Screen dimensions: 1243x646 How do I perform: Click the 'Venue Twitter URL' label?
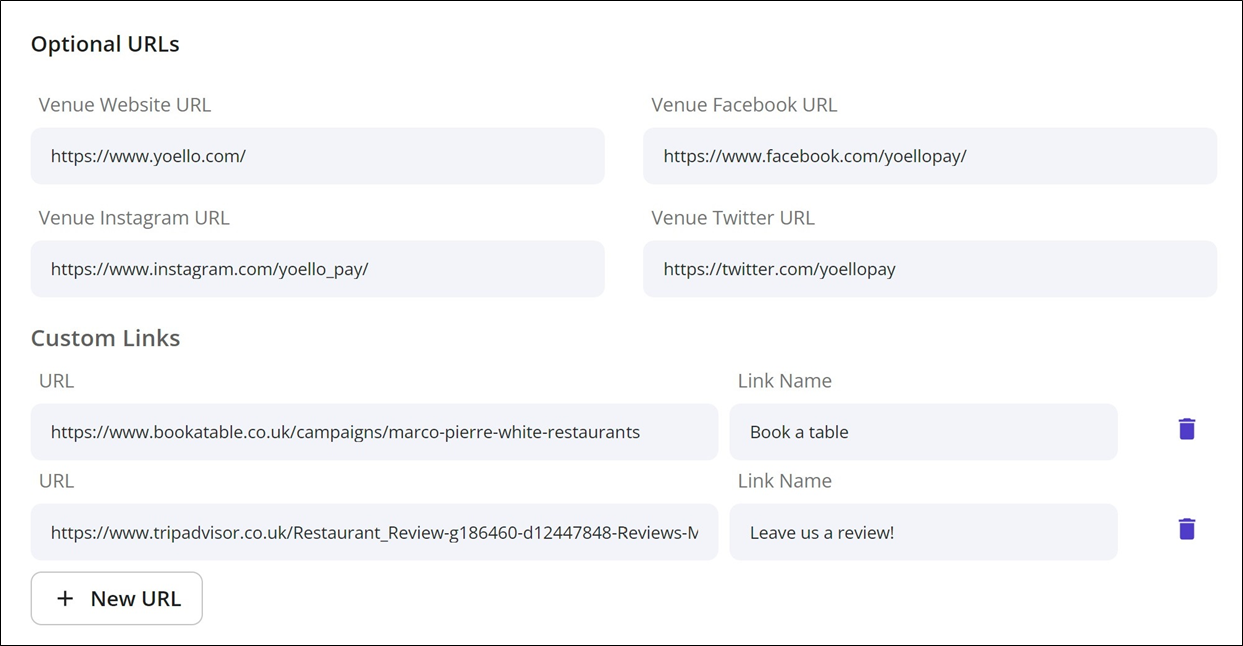(x=733, y=218)
